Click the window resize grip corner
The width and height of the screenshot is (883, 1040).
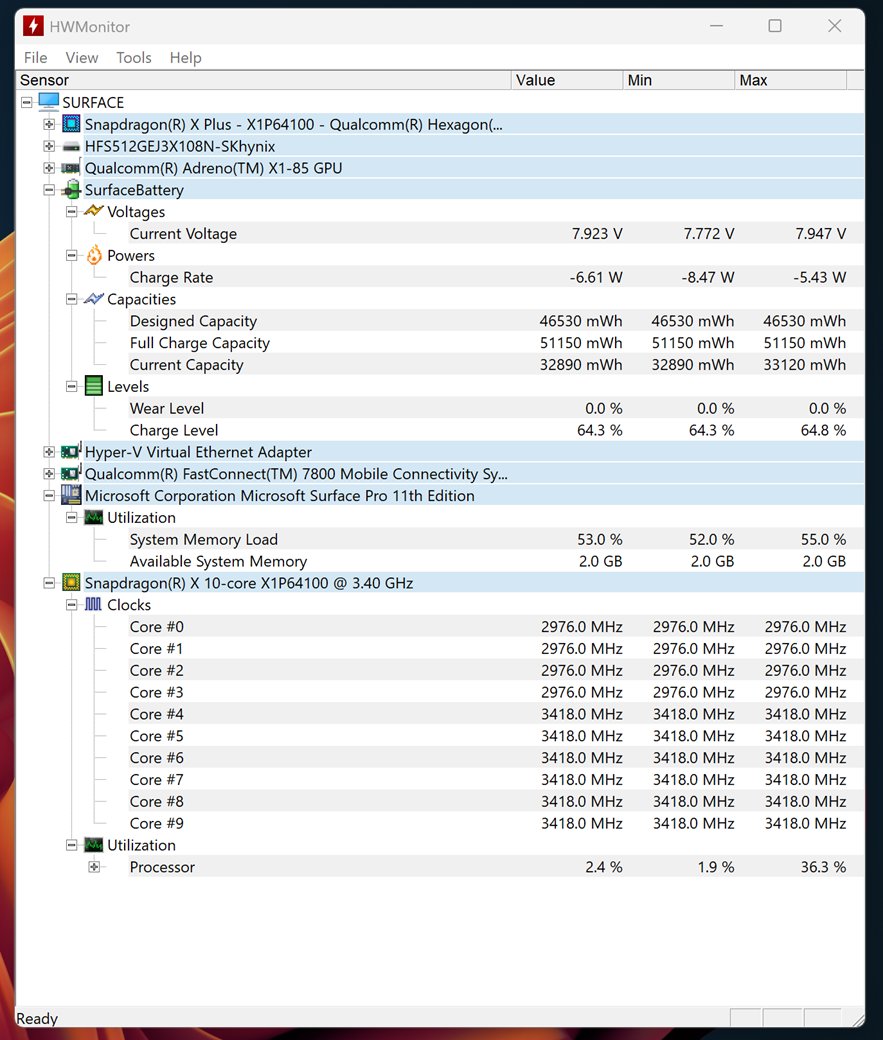point(857,1019)
